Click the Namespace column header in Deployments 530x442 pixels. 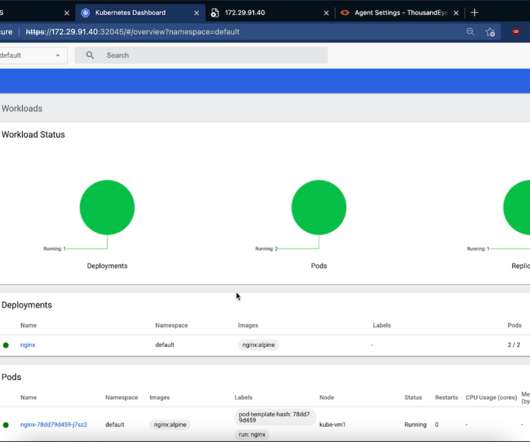(171, 325)
